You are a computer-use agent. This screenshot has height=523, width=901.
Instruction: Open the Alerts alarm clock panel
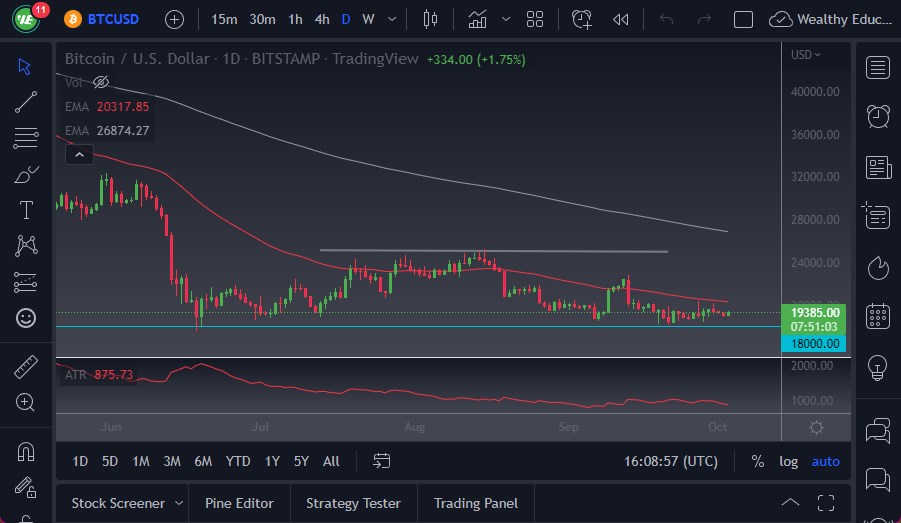[x=878, y=116]
